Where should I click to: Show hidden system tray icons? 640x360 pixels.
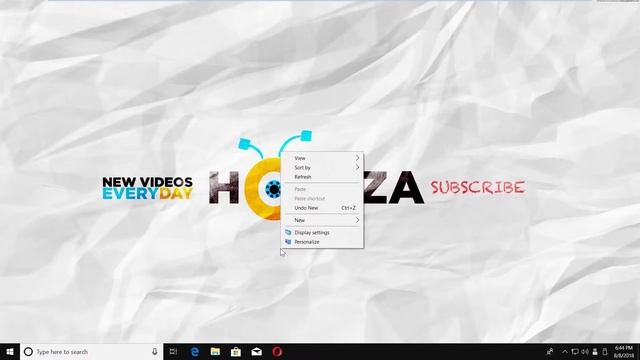point(565,351)
